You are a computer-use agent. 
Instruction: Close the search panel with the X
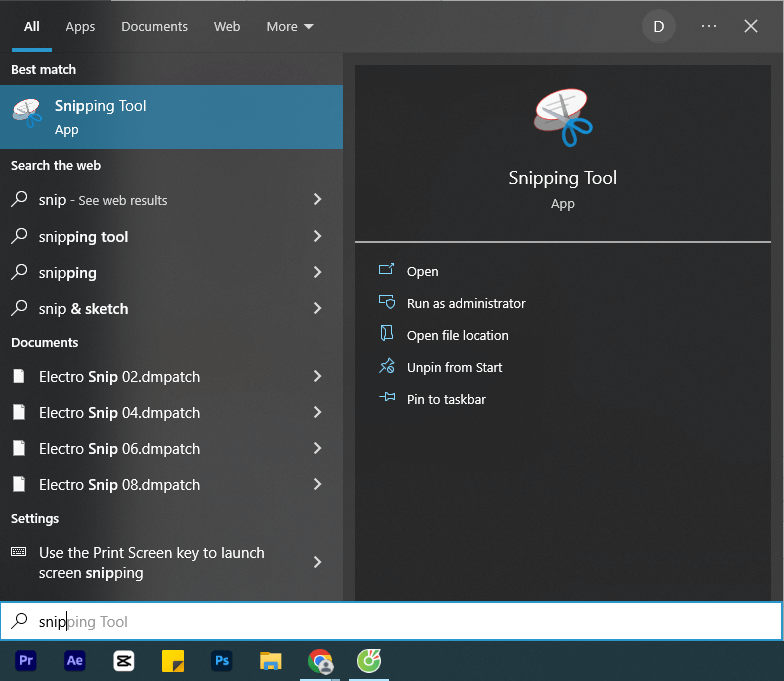tap(750, 26)
